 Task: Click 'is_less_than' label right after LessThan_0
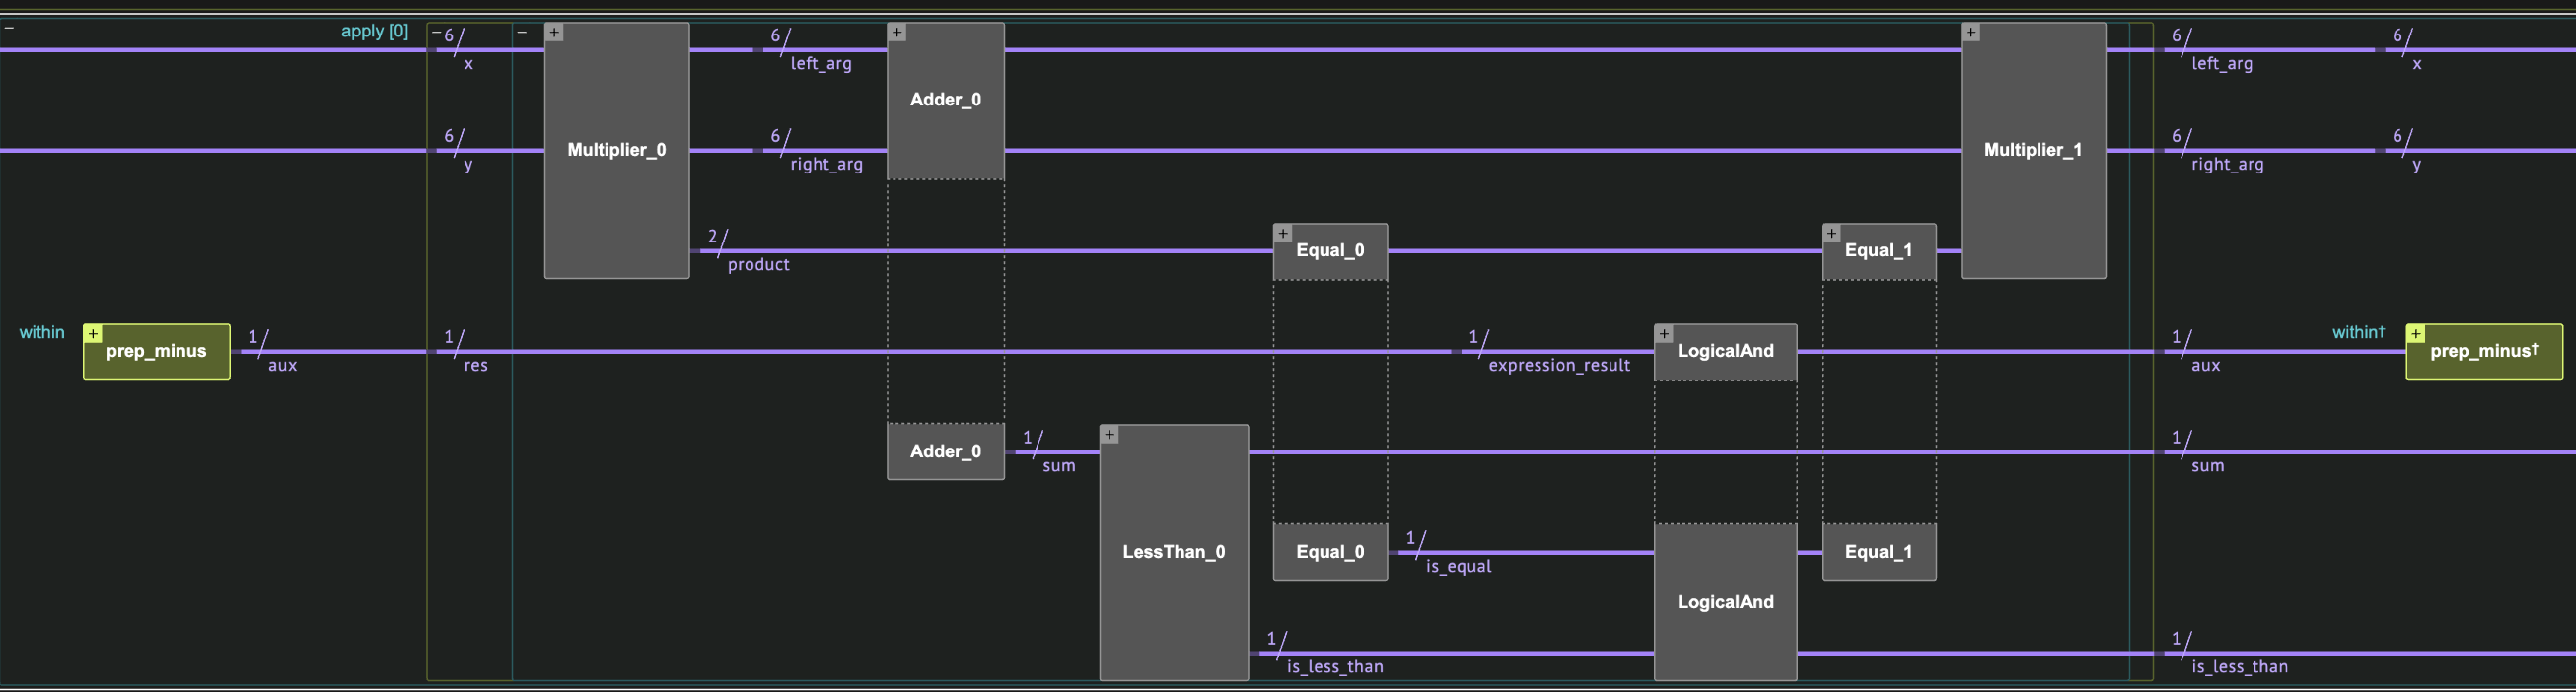1335,667
